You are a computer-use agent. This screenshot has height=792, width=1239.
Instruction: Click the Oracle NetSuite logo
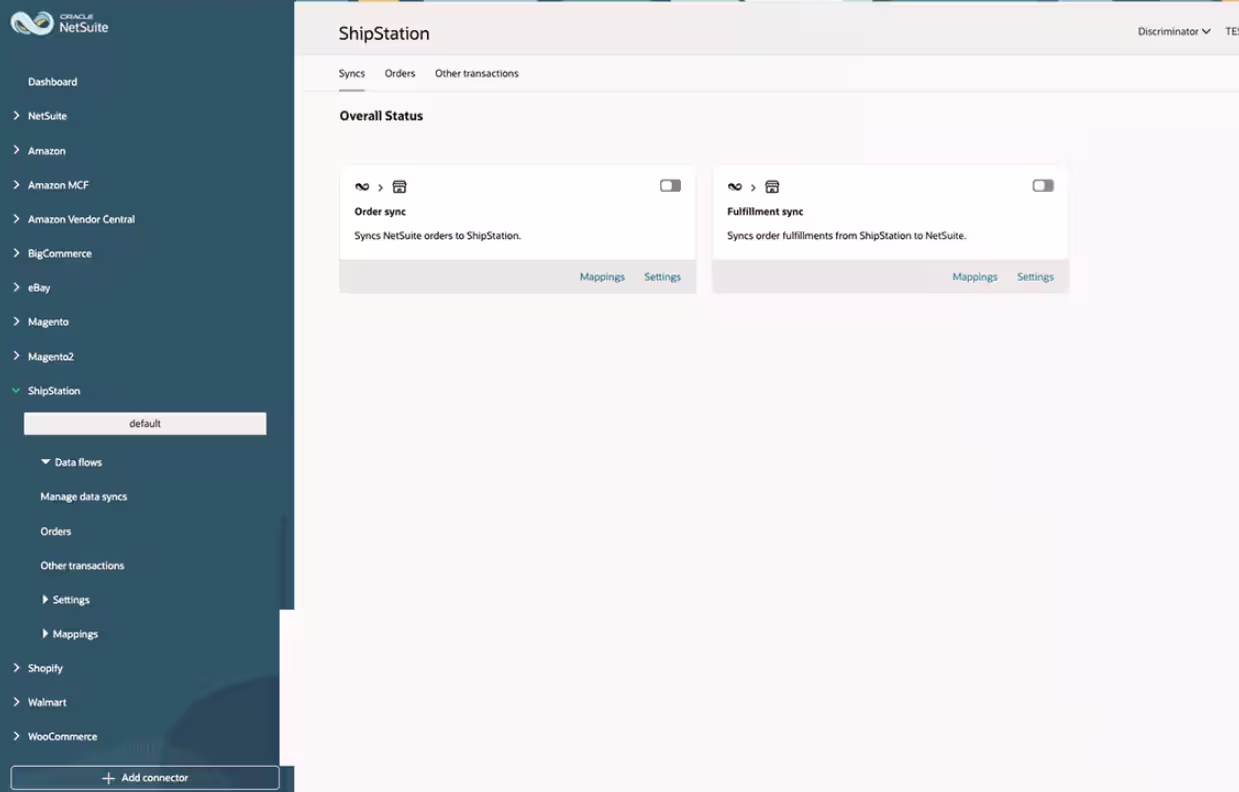coord(60,23)
